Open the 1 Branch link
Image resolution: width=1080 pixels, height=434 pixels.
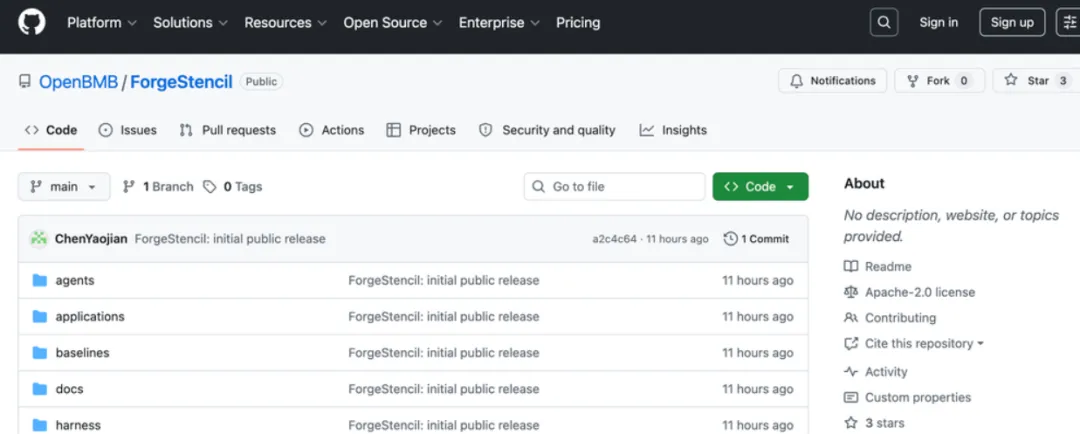click(x=158, y=187)
